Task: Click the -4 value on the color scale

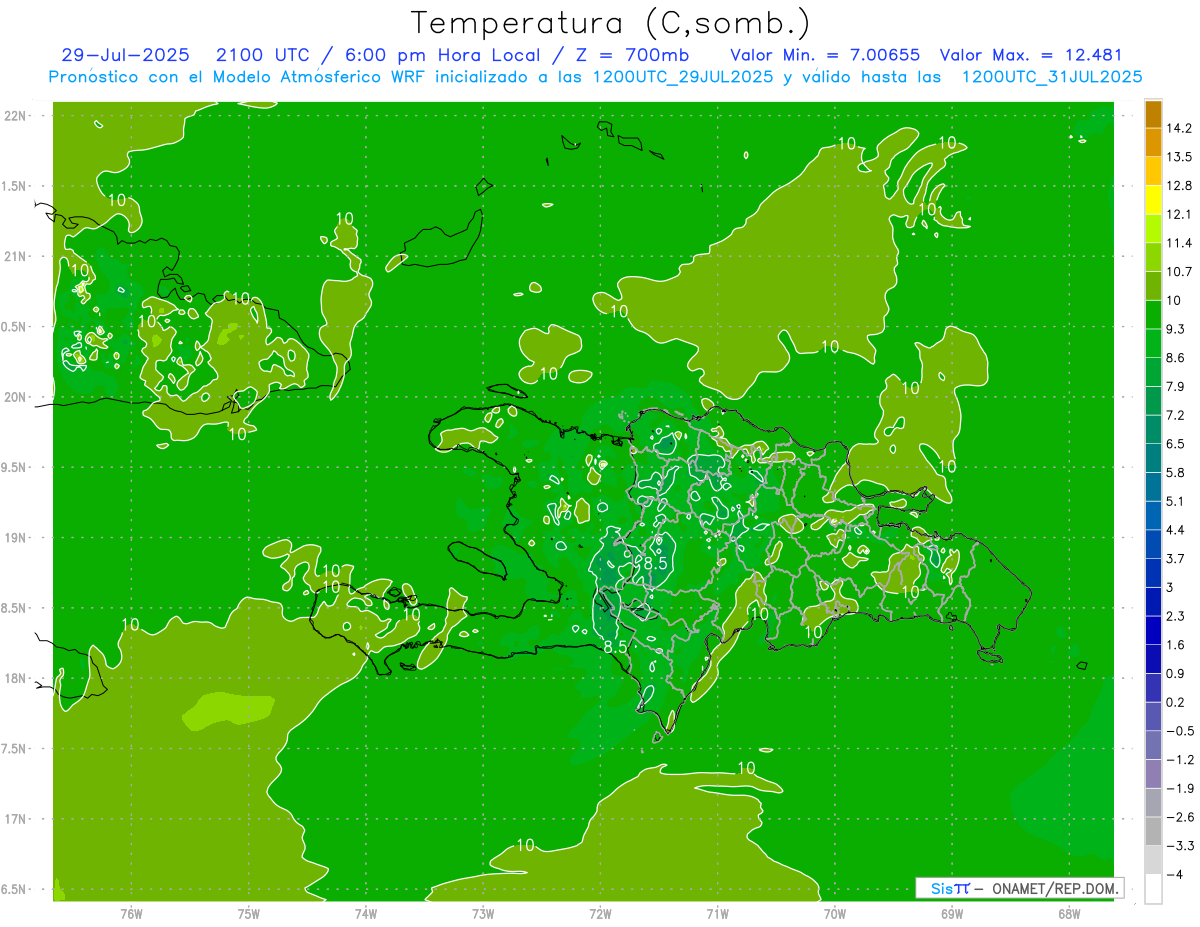Action: pos(1174,874)
